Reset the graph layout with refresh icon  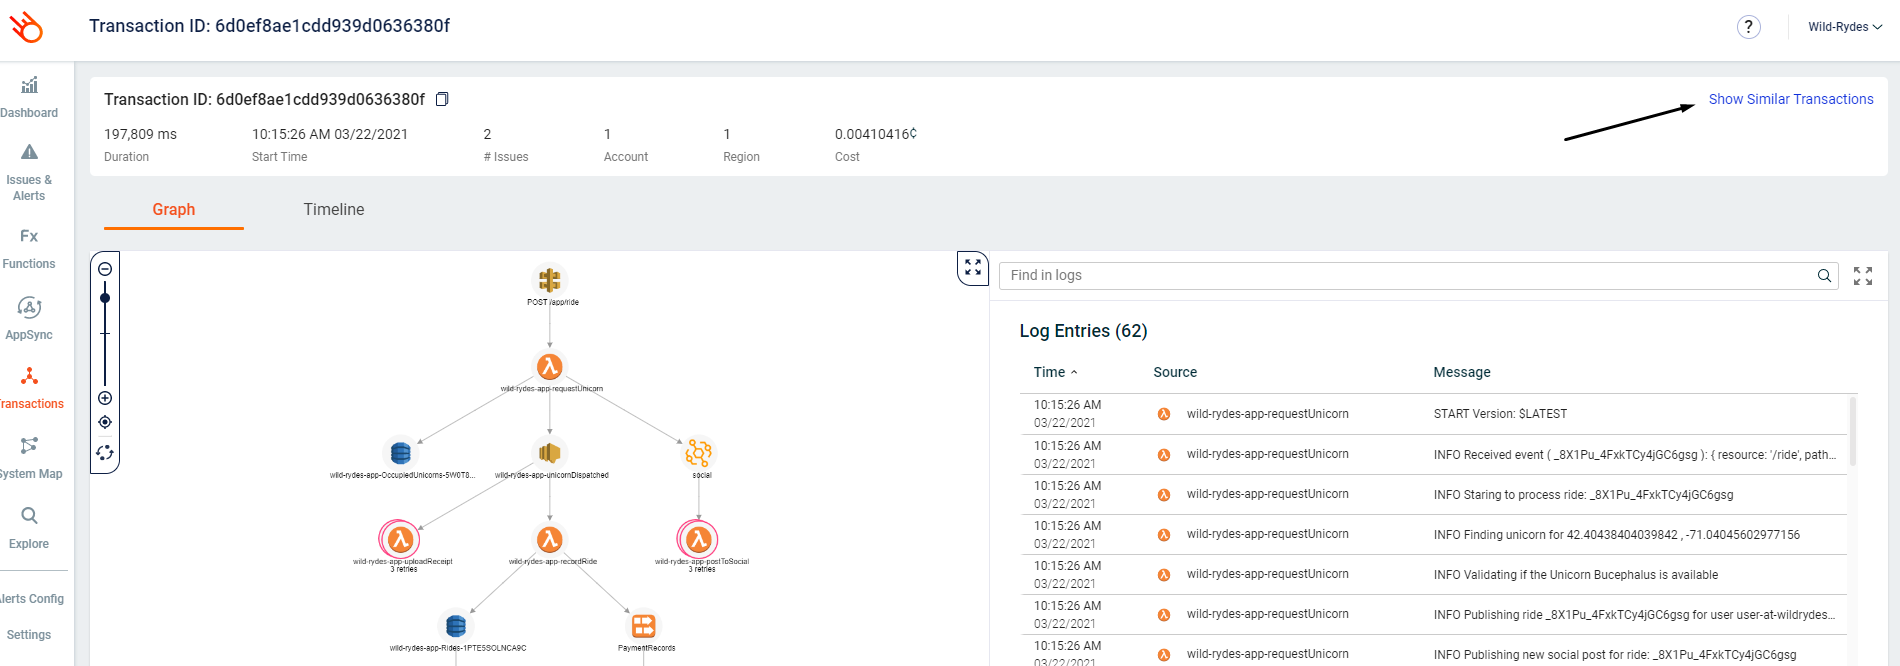pos(105,453)
